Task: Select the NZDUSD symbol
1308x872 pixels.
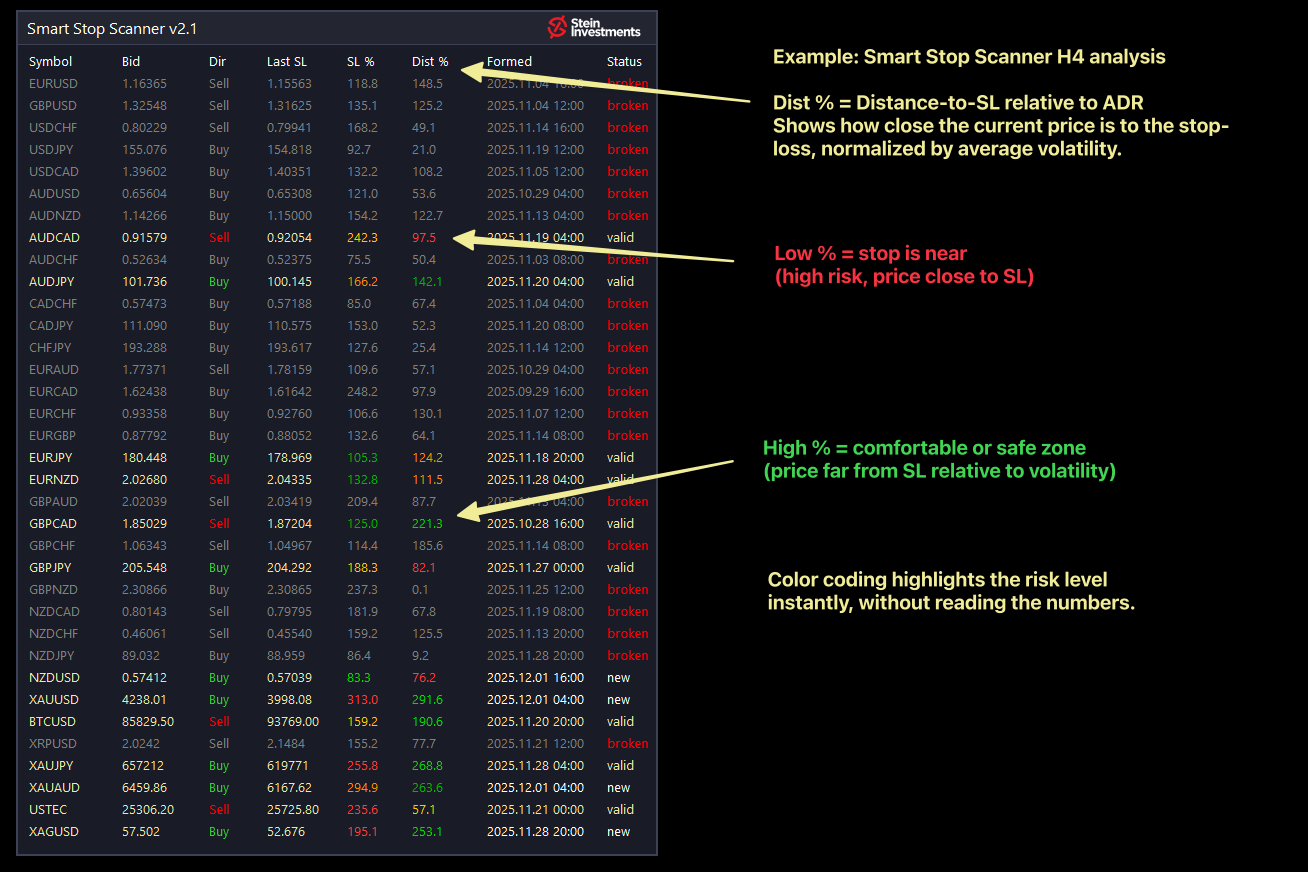Action: coord(53,678)
